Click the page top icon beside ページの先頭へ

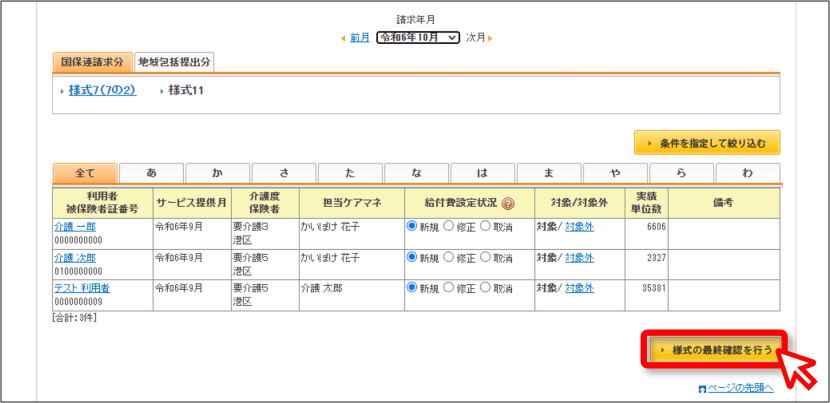pyautogui.click(x=702, y=390)
